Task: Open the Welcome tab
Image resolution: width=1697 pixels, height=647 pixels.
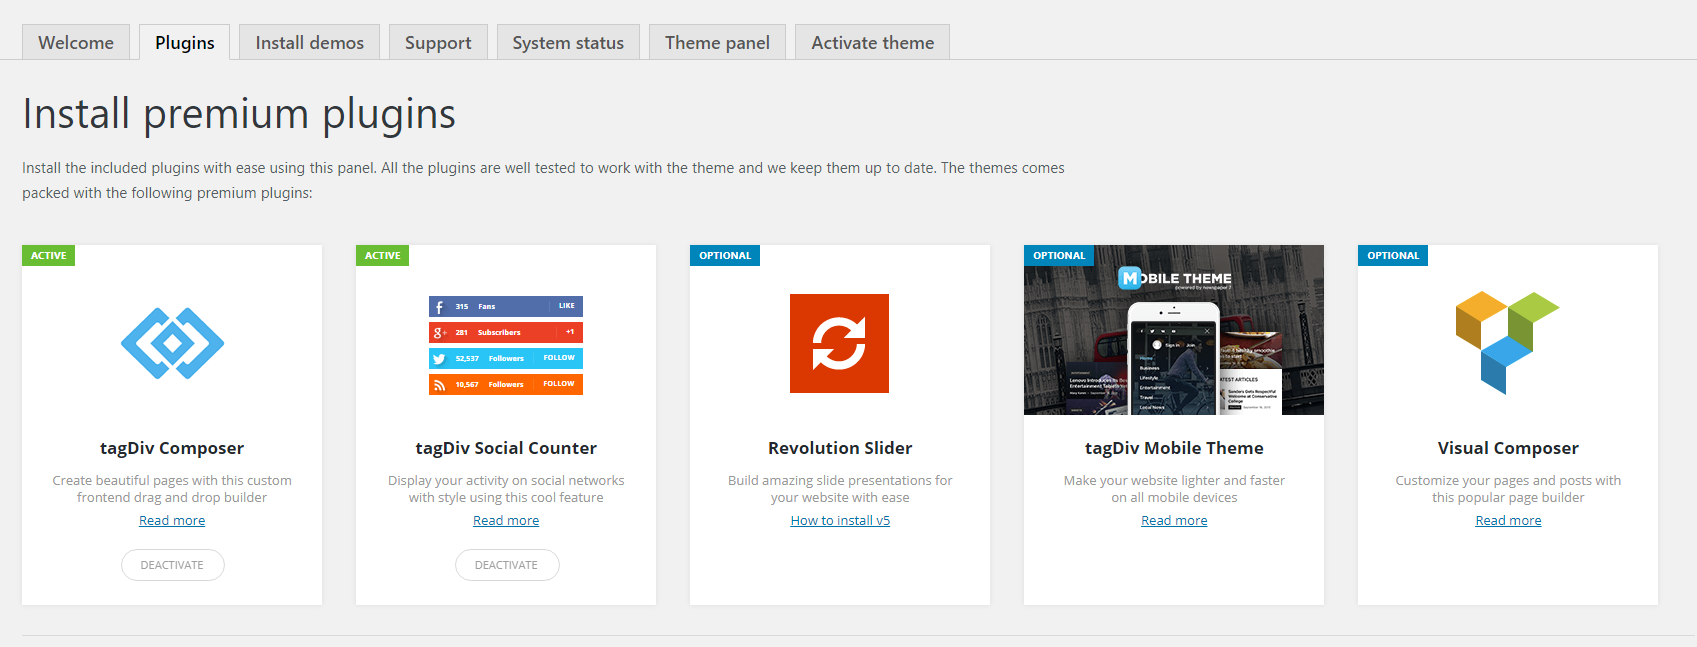Action: 76,42
